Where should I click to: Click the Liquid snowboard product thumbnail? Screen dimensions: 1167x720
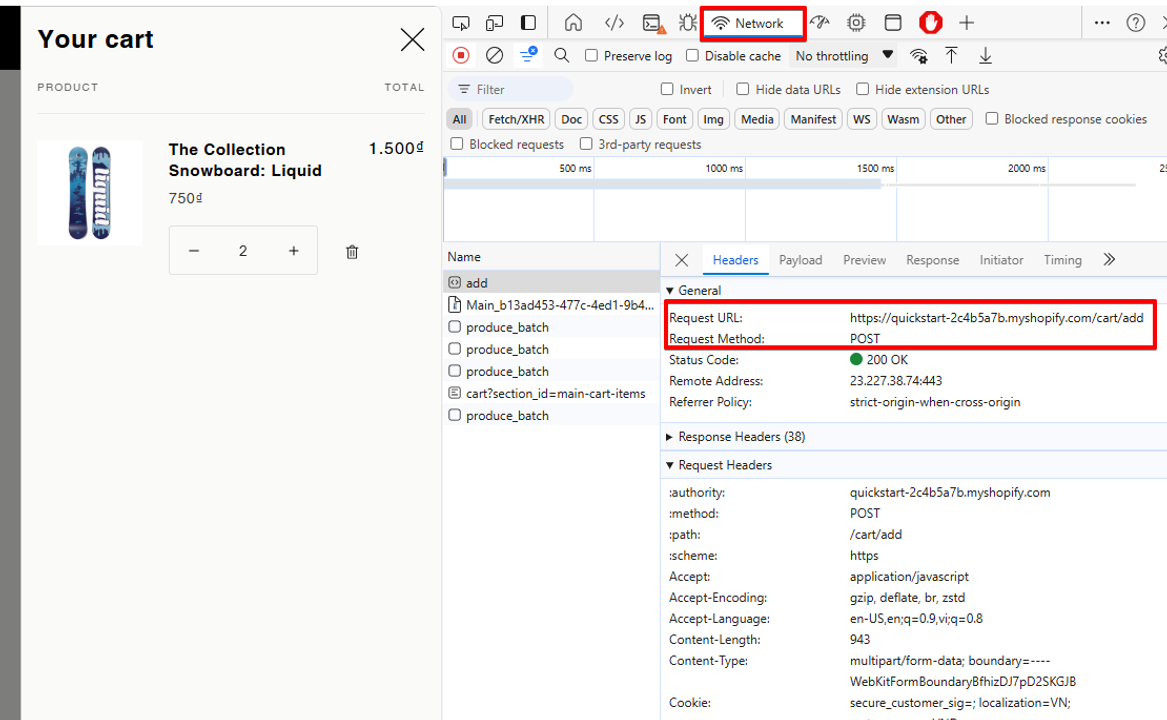[89, 193]
